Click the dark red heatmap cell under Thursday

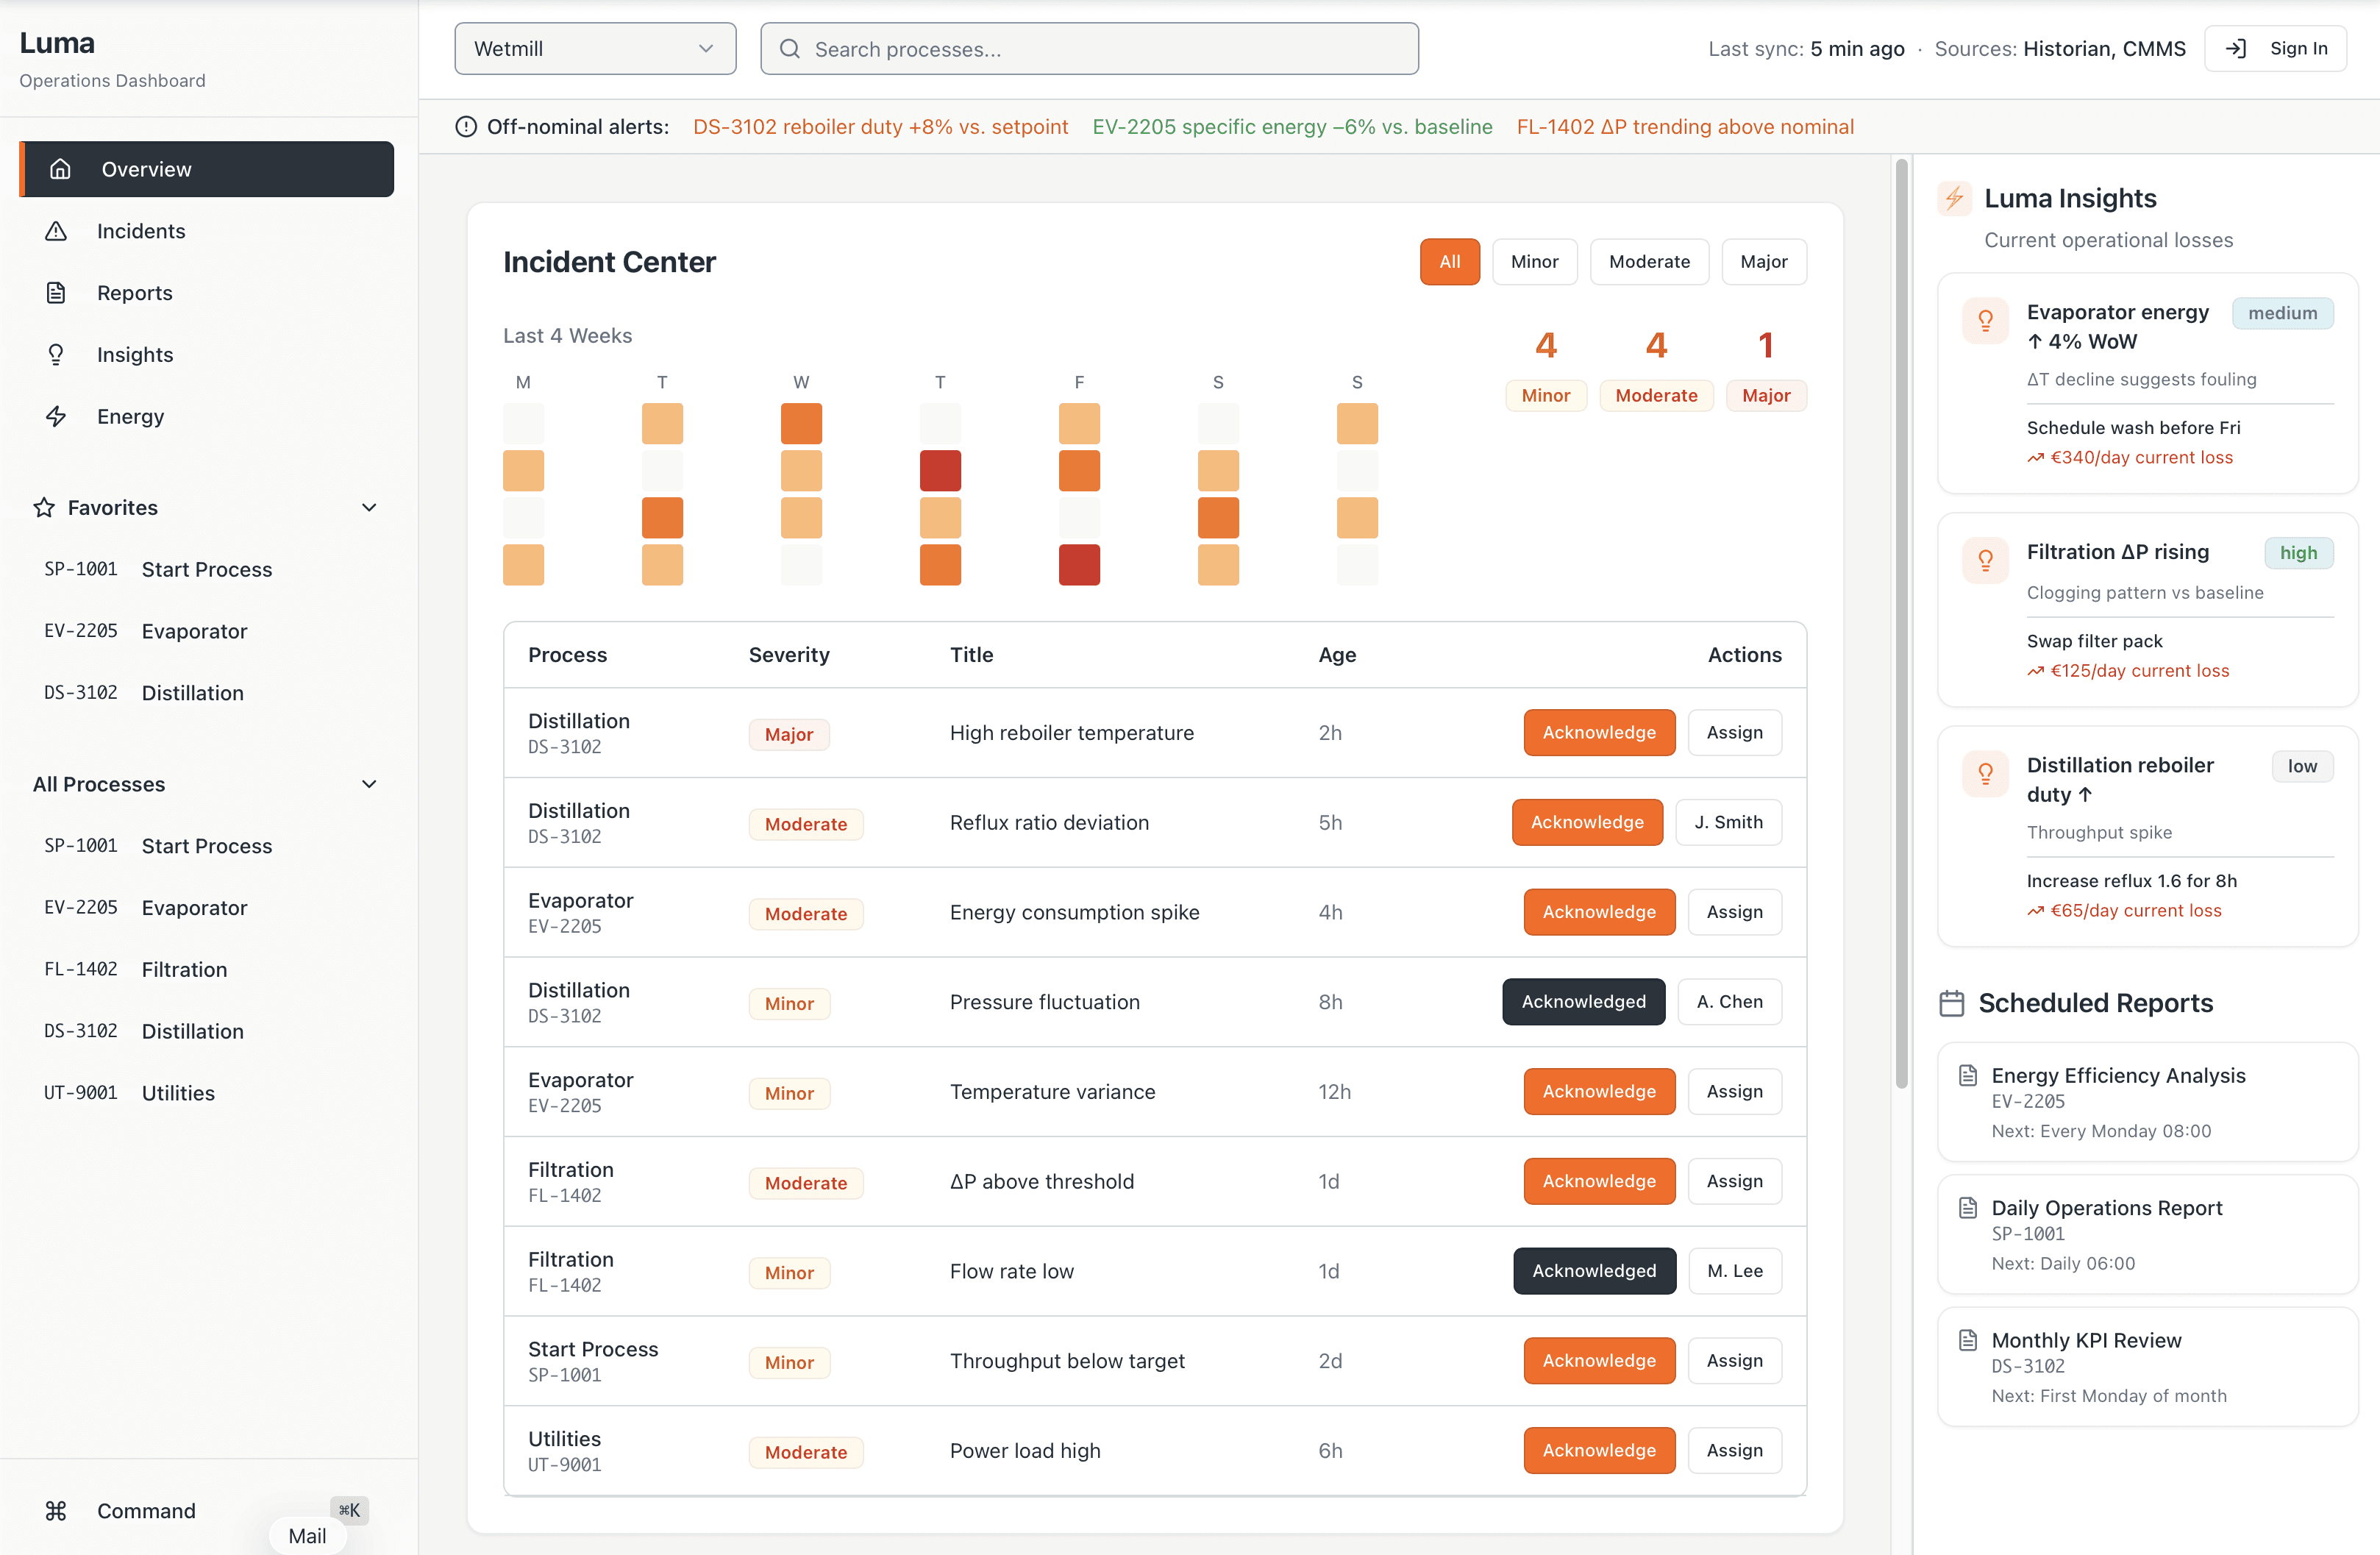tap(940, 471)
